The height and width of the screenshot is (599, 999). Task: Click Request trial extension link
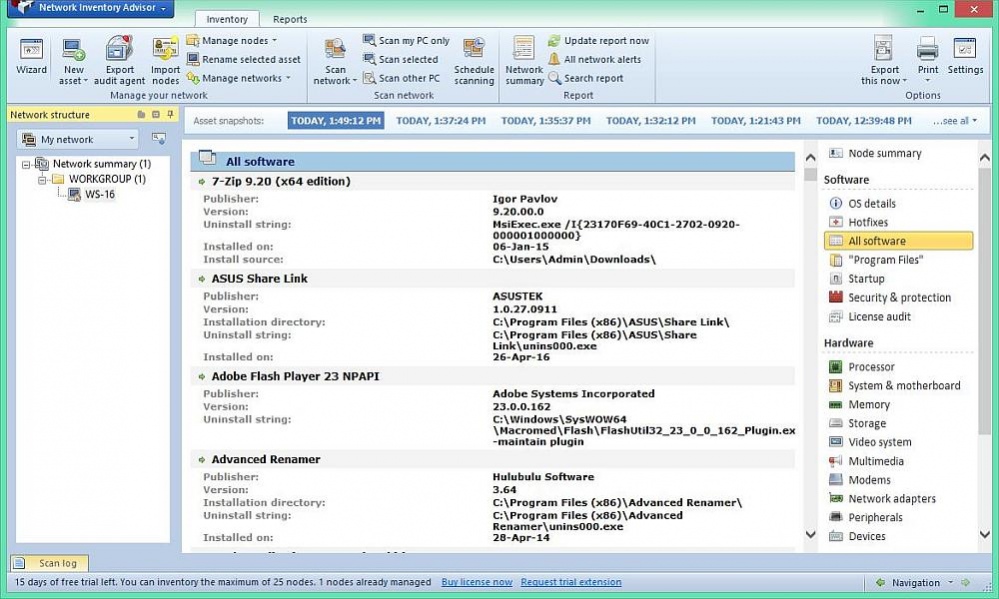571,582
